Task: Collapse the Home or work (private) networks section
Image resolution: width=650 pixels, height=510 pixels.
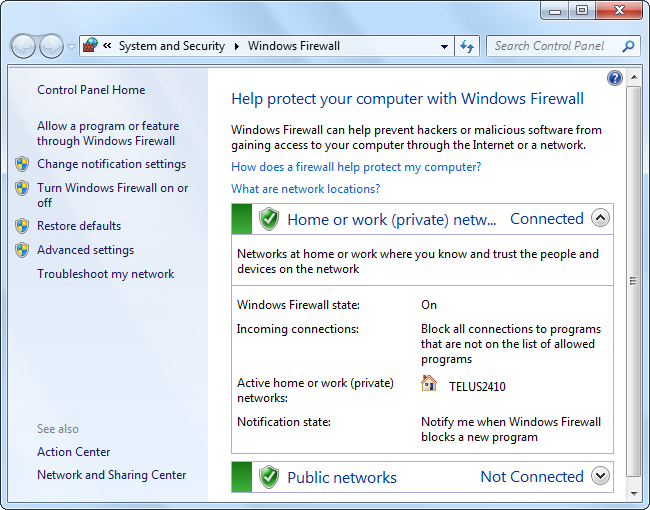Action: click(600, 218)
